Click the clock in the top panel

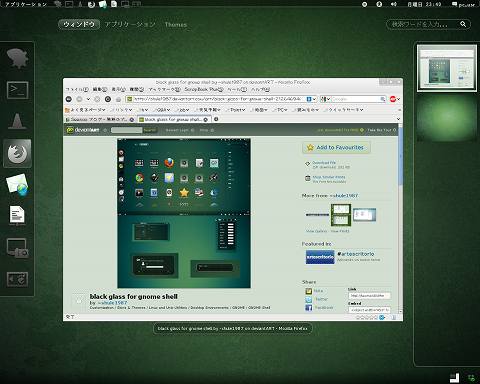click(424, 4)
